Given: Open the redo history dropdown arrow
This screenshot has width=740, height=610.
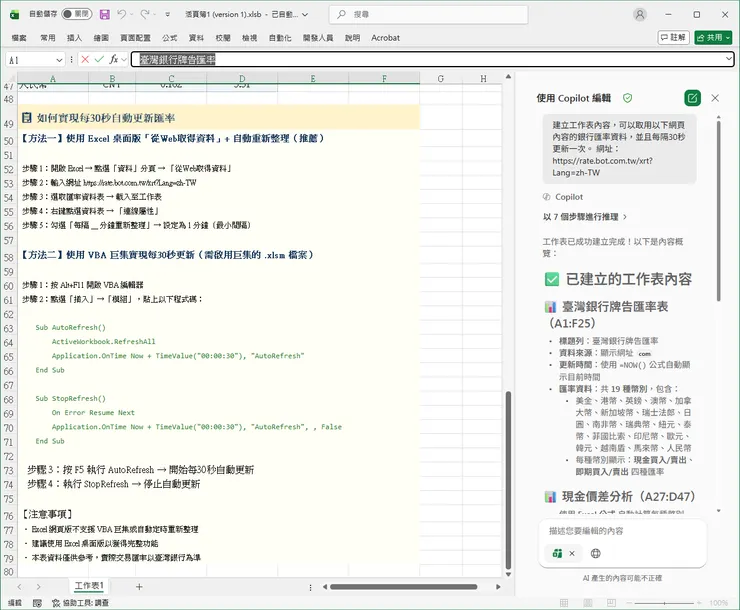Looking at the screenshot, I should pyautogui.click(x=155, y=15).
